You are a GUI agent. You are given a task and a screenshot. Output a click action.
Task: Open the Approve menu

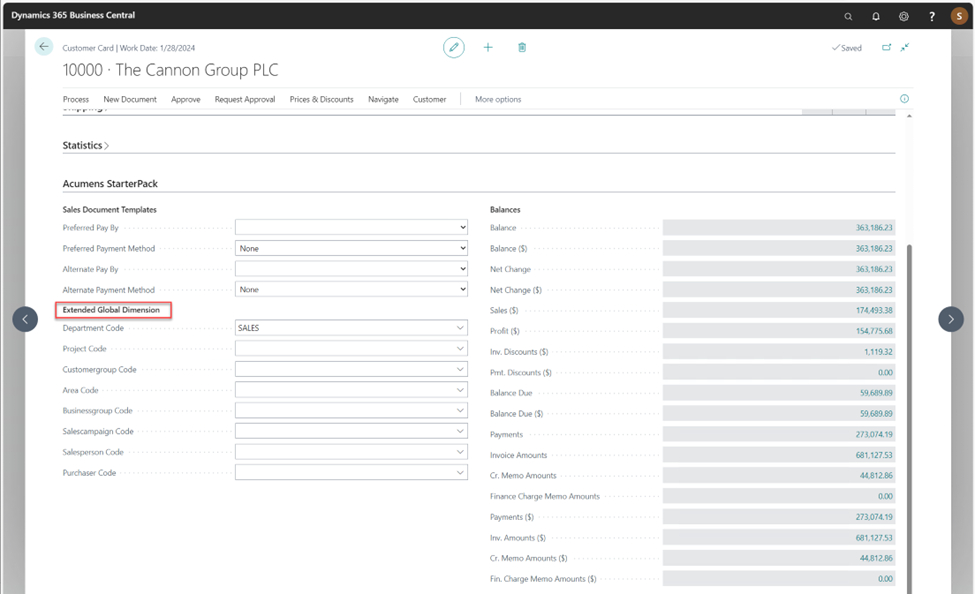[186, 100]
